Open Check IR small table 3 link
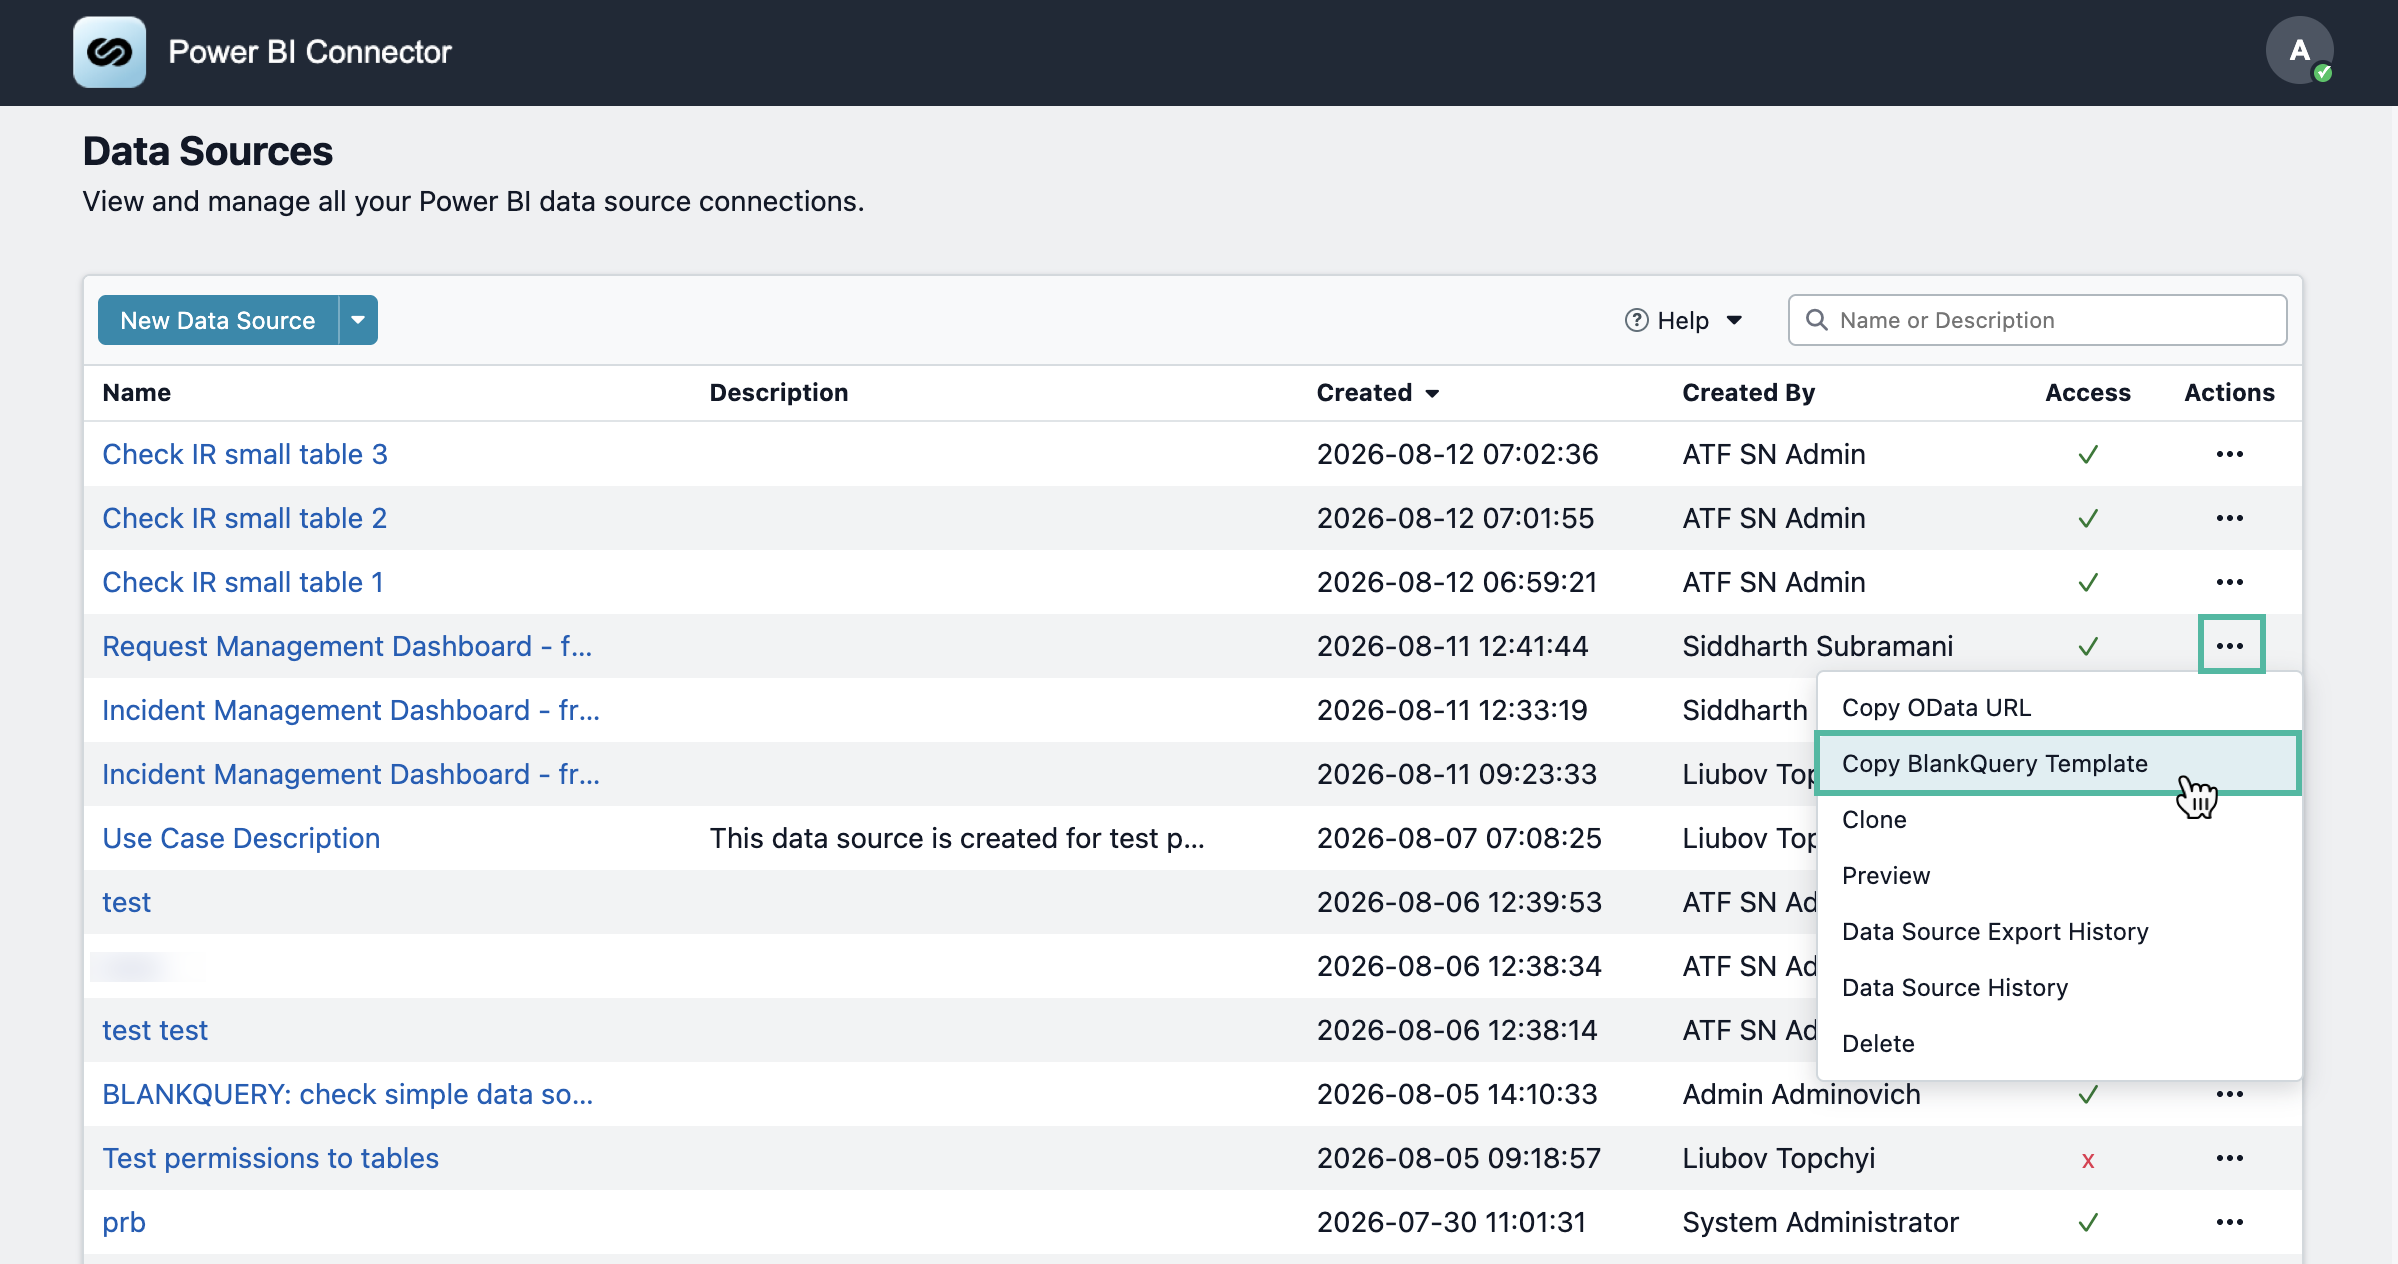This screenshot has width=2398, height=1264. coord(245,454)
